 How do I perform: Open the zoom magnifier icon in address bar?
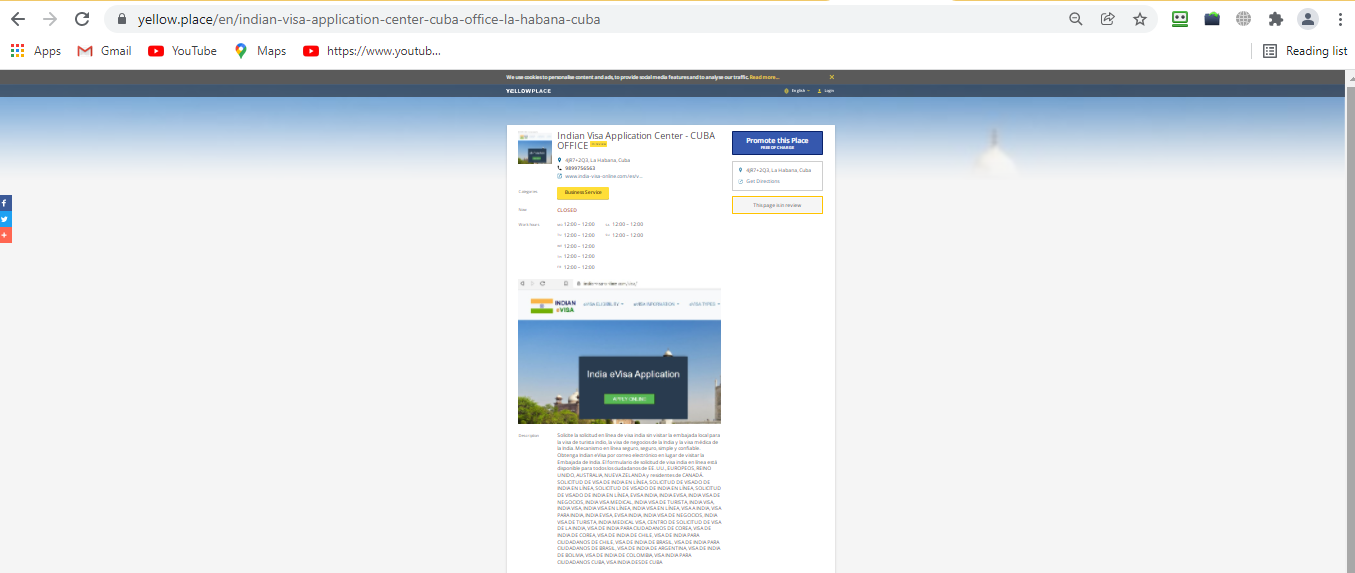click(1076, 19)
